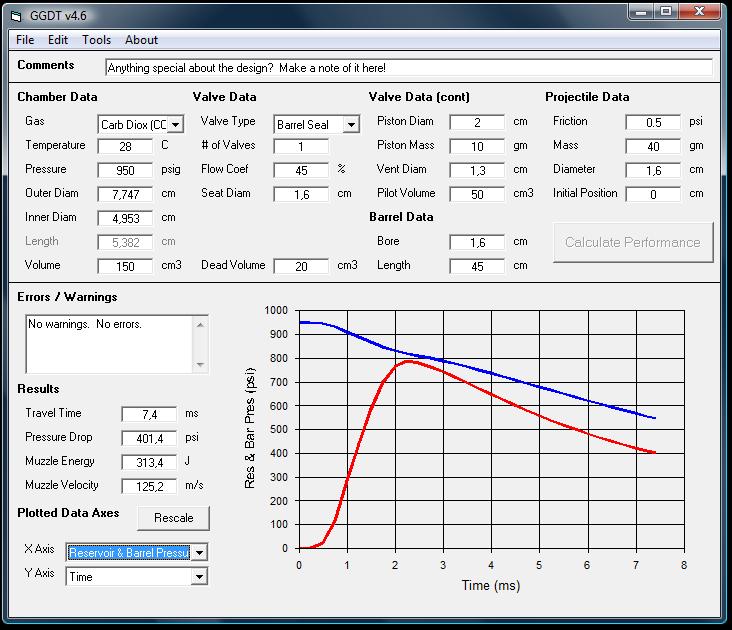Open the File menu
Image resolution: width=732 pixels, height=630 pixels.
(25, 40)
